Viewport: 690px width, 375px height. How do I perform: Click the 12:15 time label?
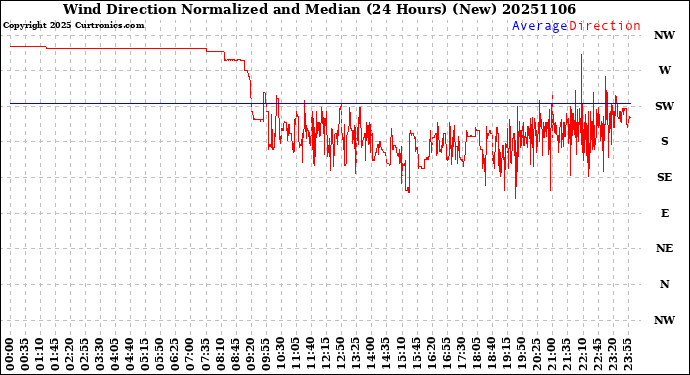coord(326,355)
